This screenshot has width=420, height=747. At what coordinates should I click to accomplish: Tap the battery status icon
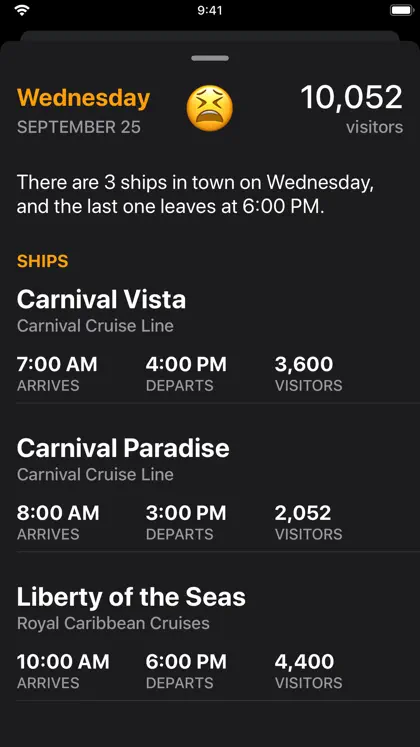point(400,10)
